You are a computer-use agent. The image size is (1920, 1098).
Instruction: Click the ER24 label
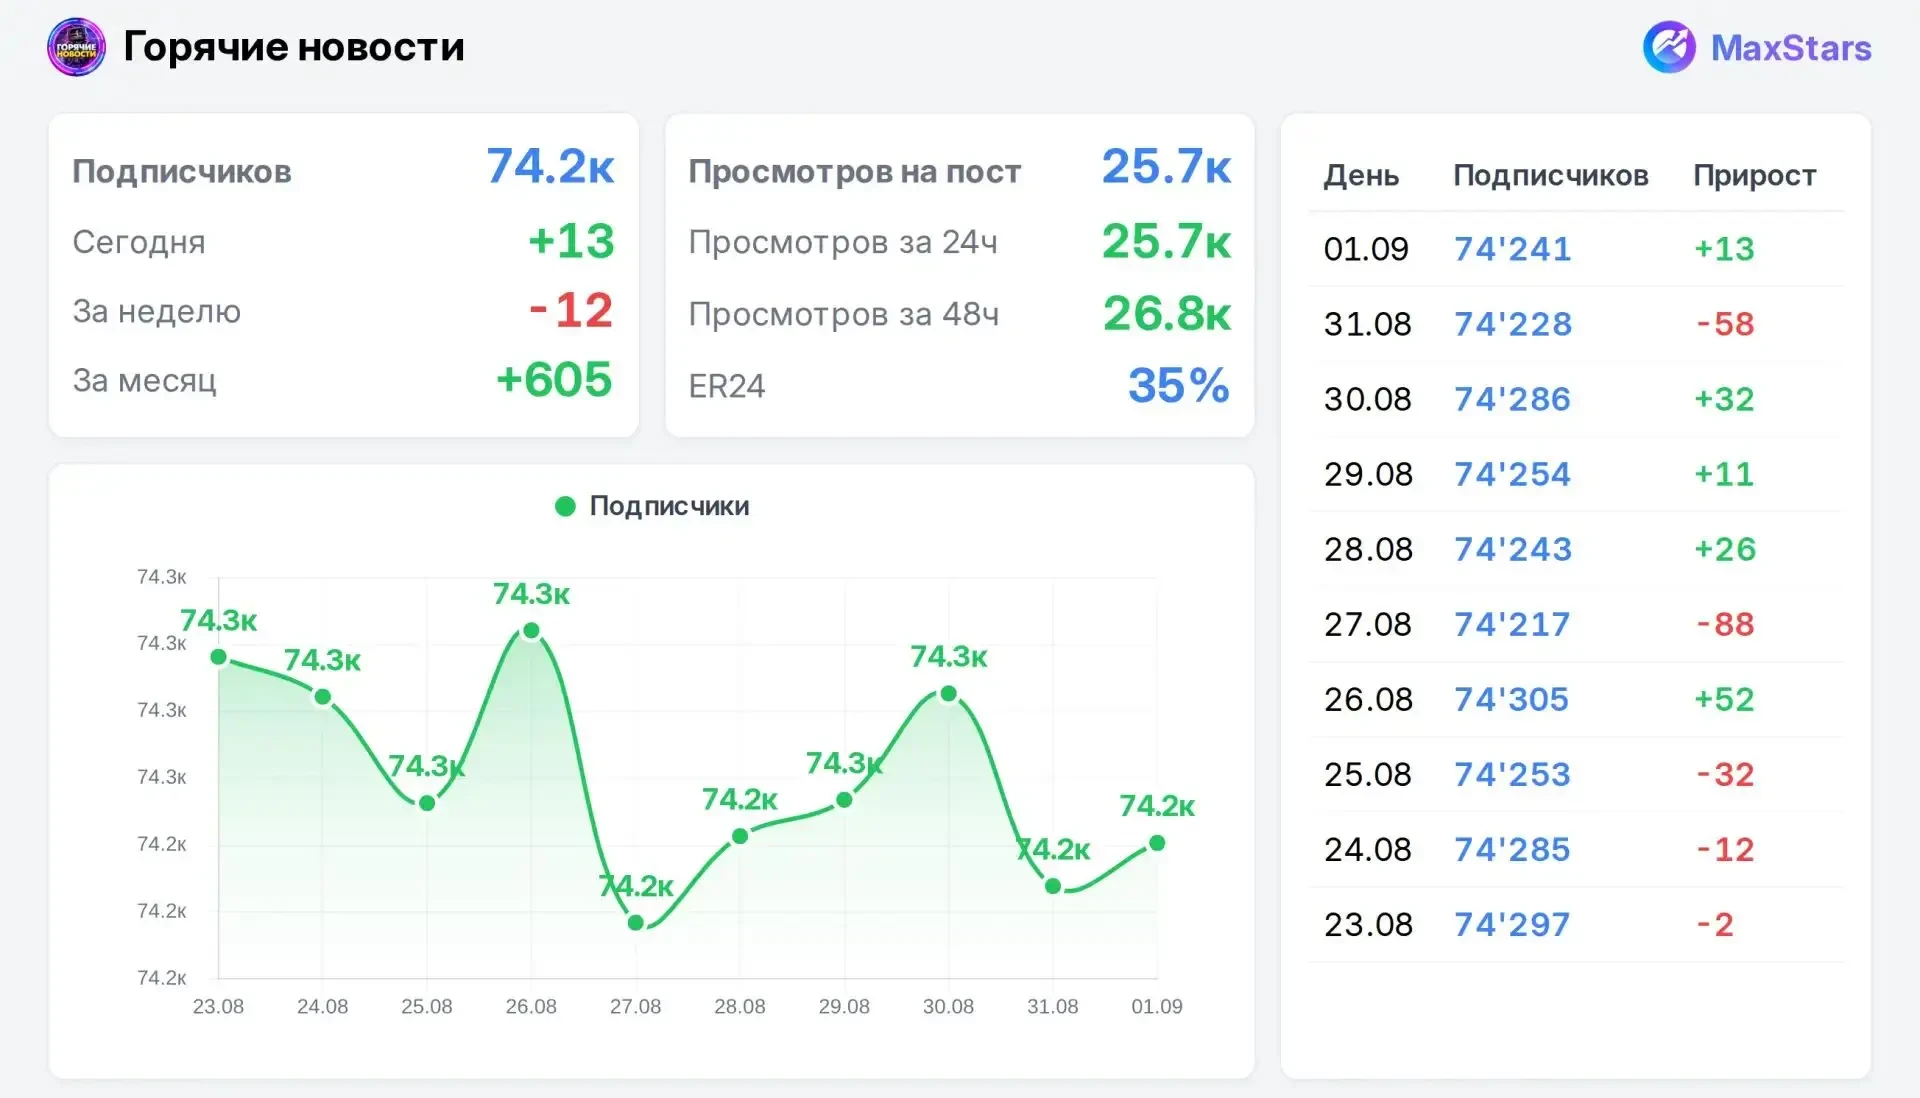[x=727, y=386]
